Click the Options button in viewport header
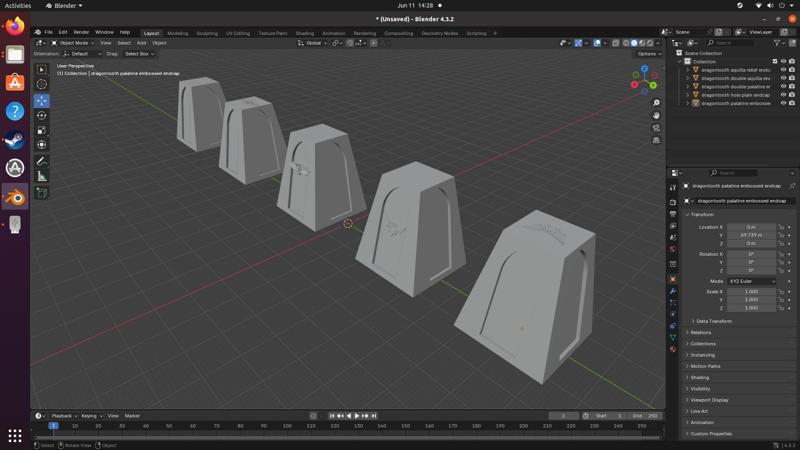 pyautogui.click(x=648, y=54)
